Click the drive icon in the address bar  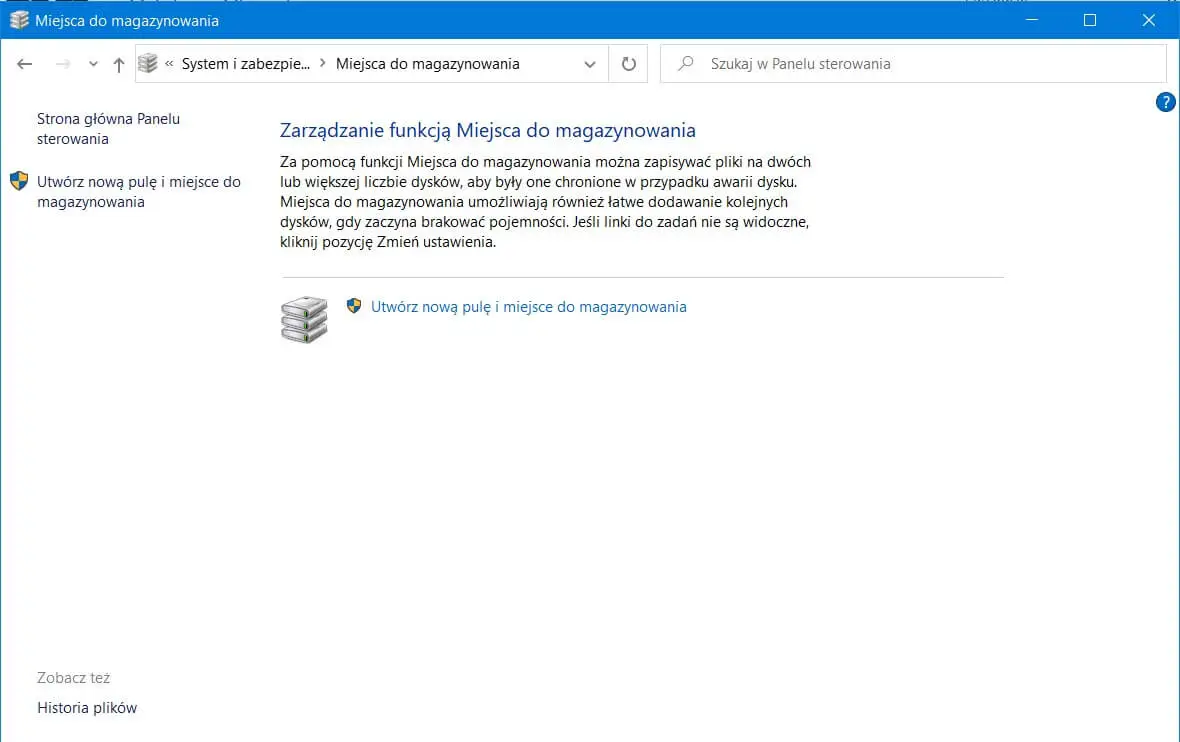pyautogui.click(x=149, y=64)
